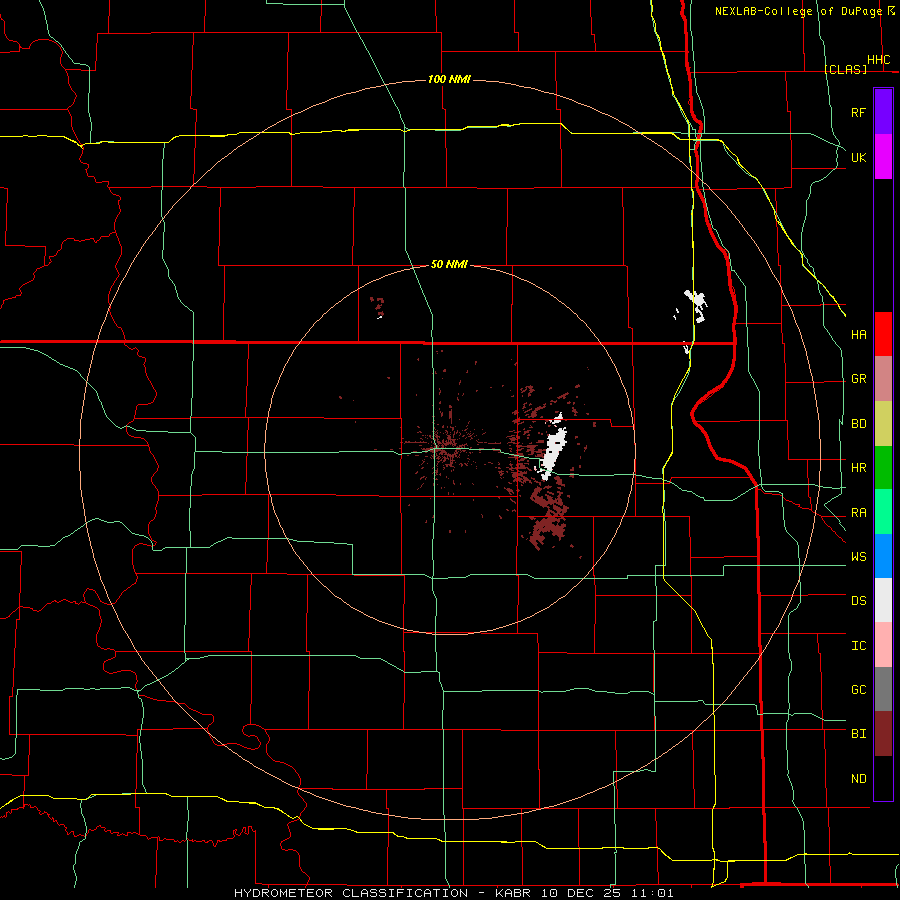Screen dimensions: 900x900
Task: Click the "HYDROMETEOR CLASSIFICATION" caption text
Action: coord(351,893)
